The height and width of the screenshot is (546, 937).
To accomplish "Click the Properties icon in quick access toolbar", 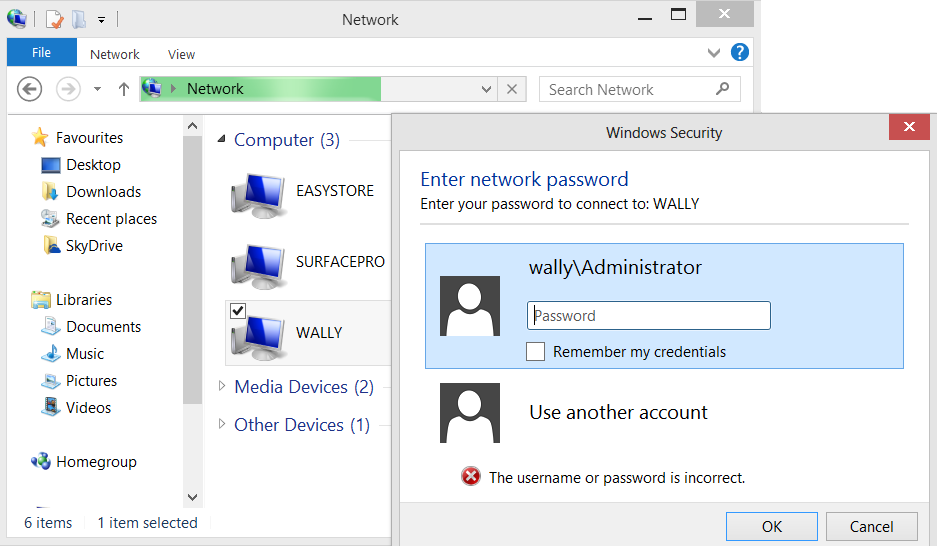I will click(55, 19).
